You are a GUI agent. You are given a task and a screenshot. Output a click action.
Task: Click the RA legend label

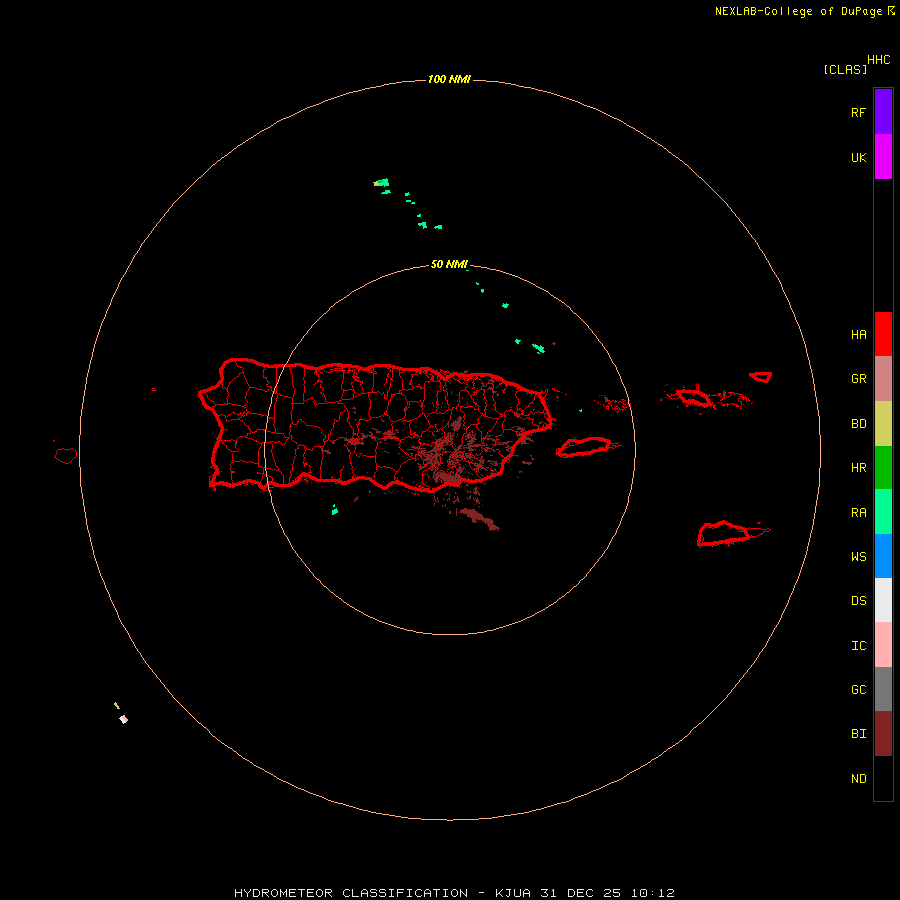858,513
